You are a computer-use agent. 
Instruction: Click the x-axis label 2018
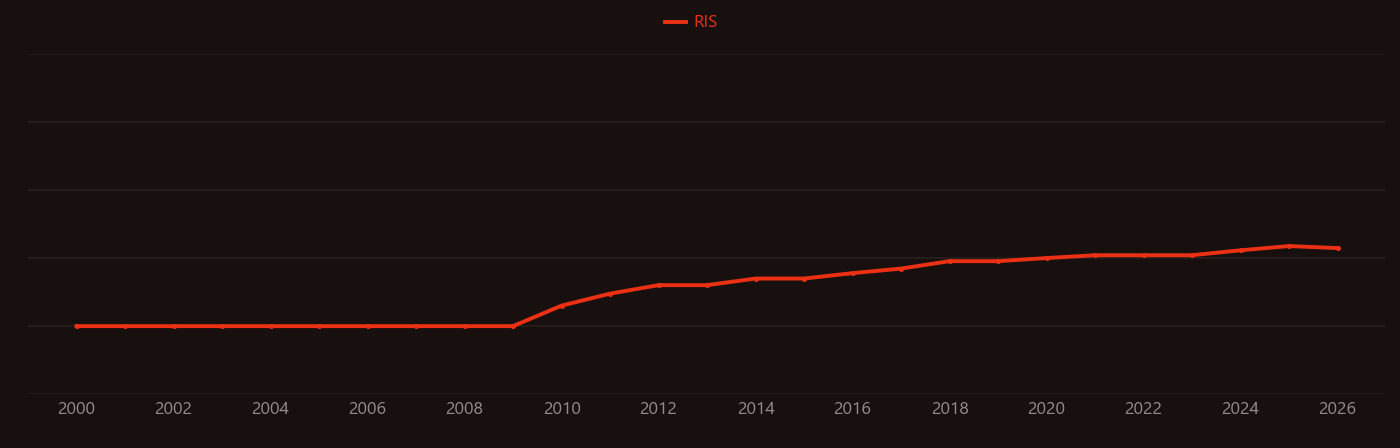point(950,409)
